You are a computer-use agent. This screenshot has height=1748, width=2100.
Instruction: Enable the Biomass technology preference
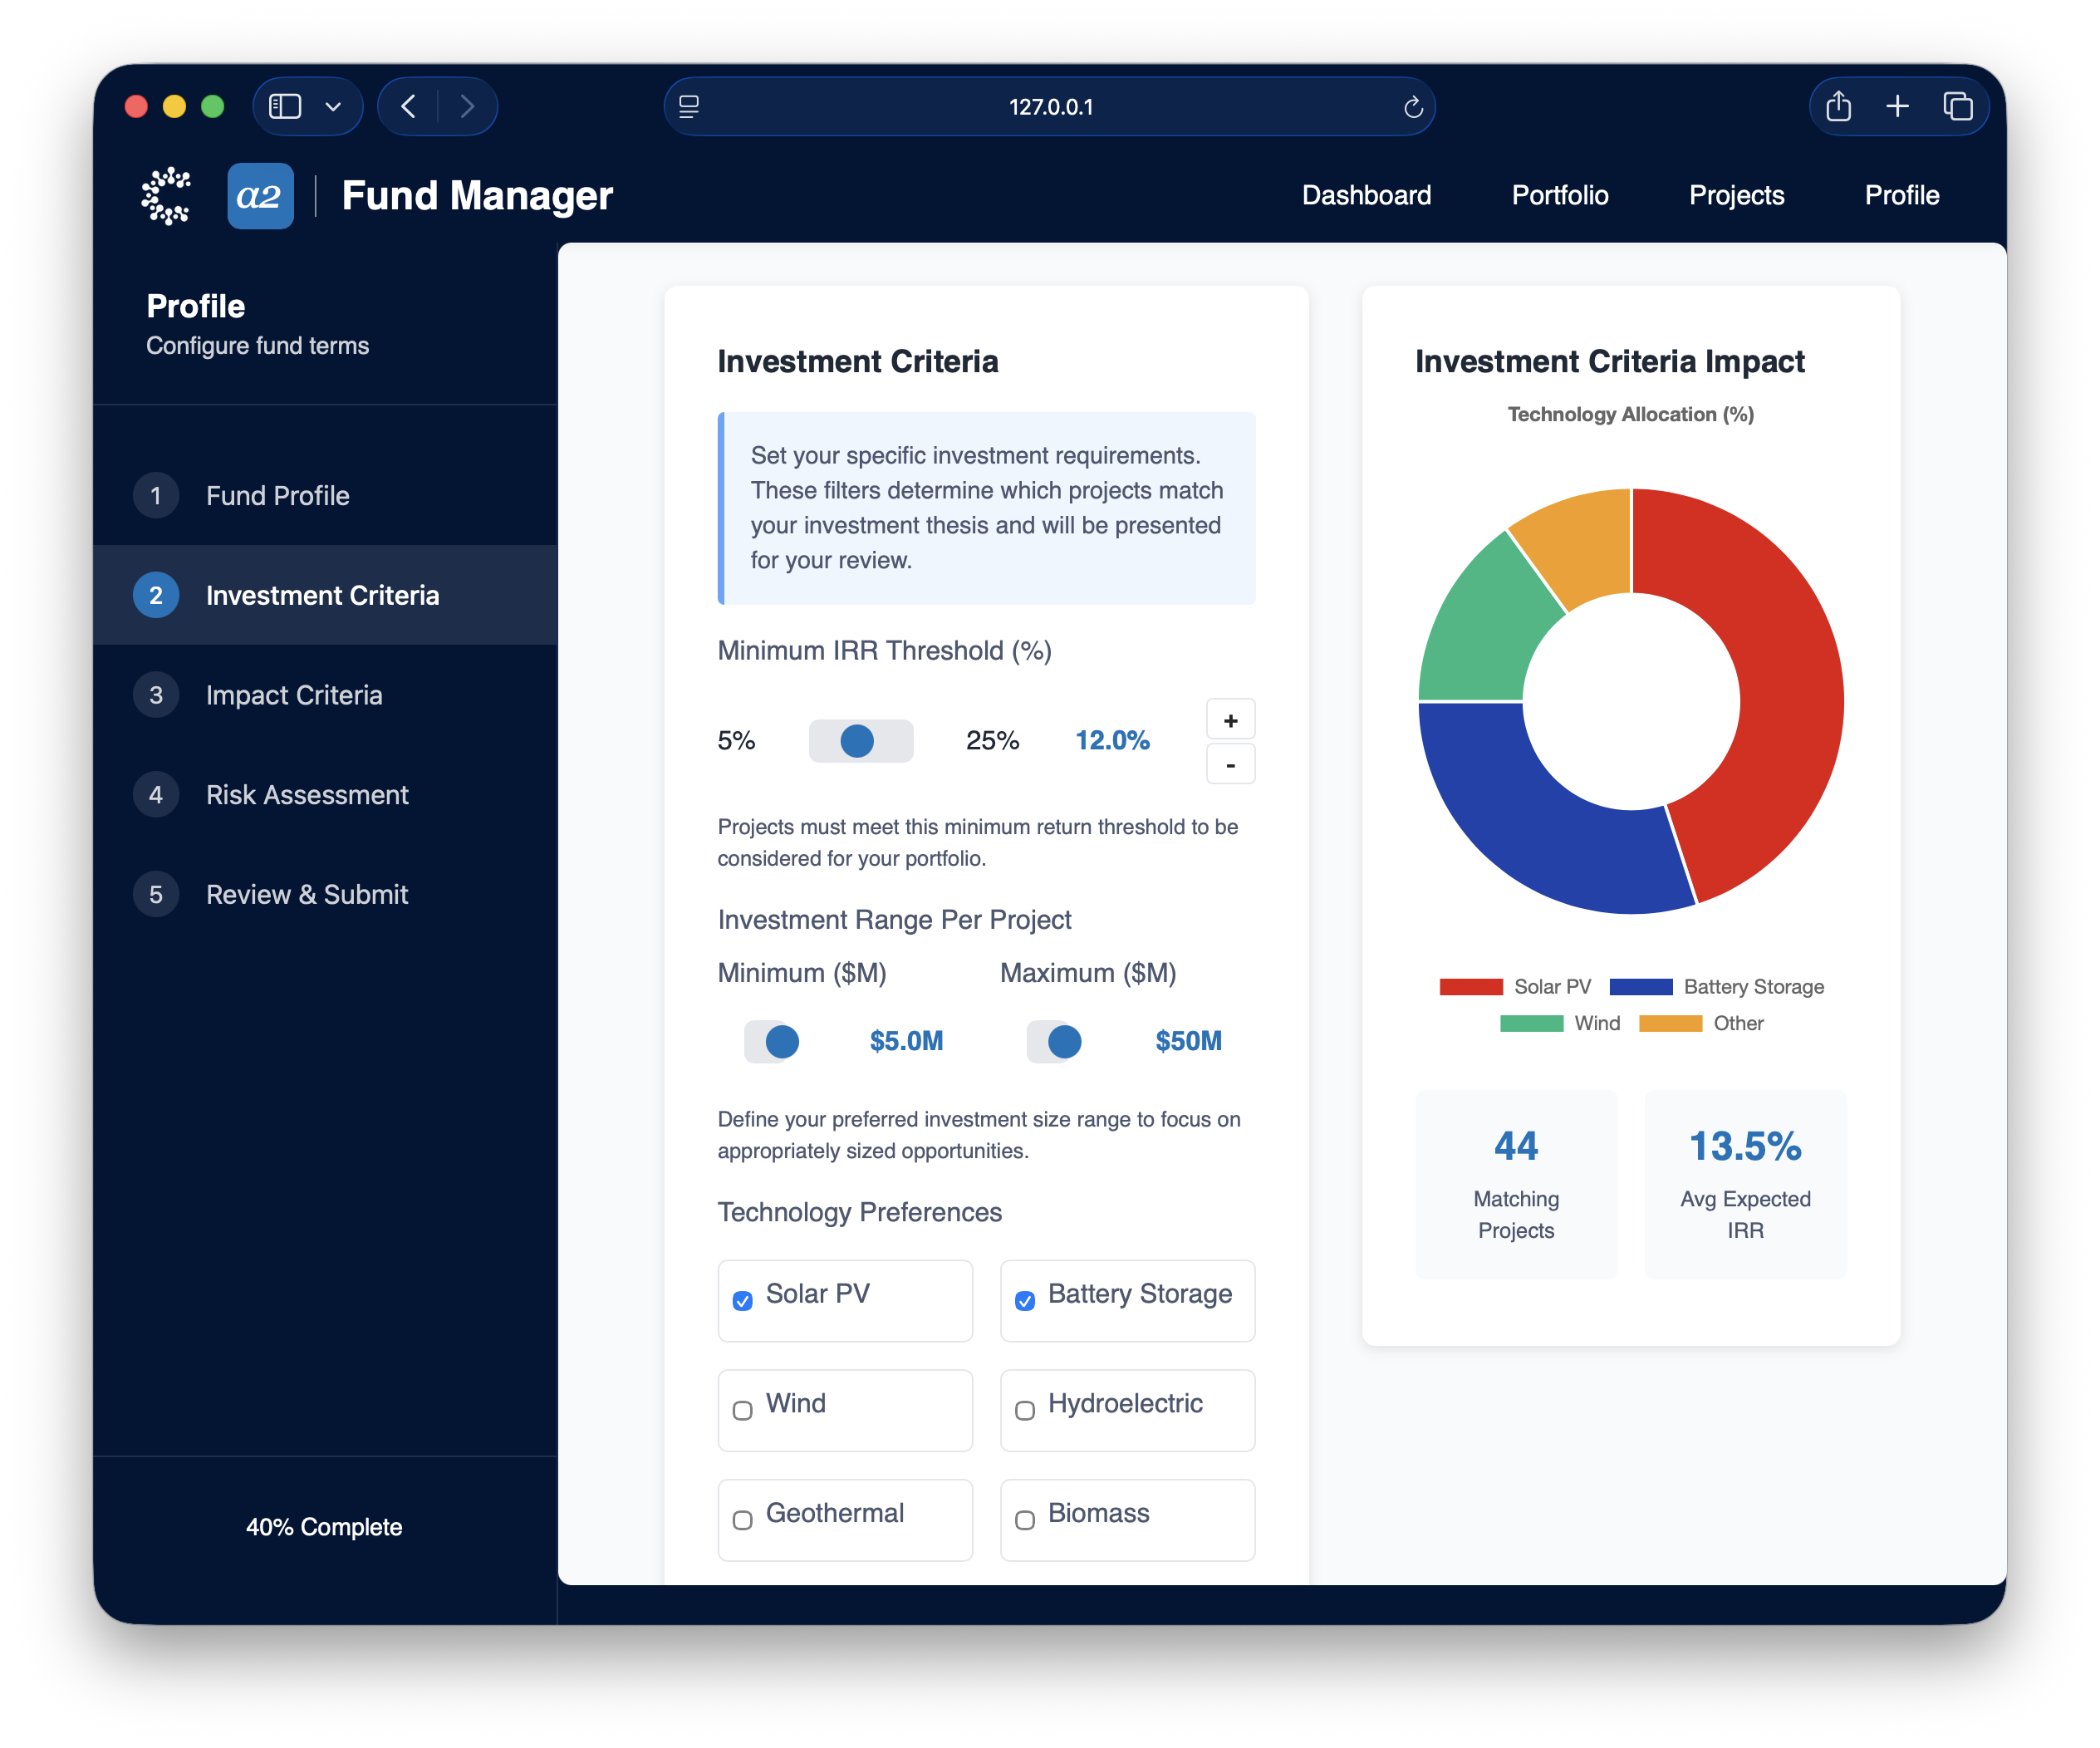[x=1025, y=1520]
